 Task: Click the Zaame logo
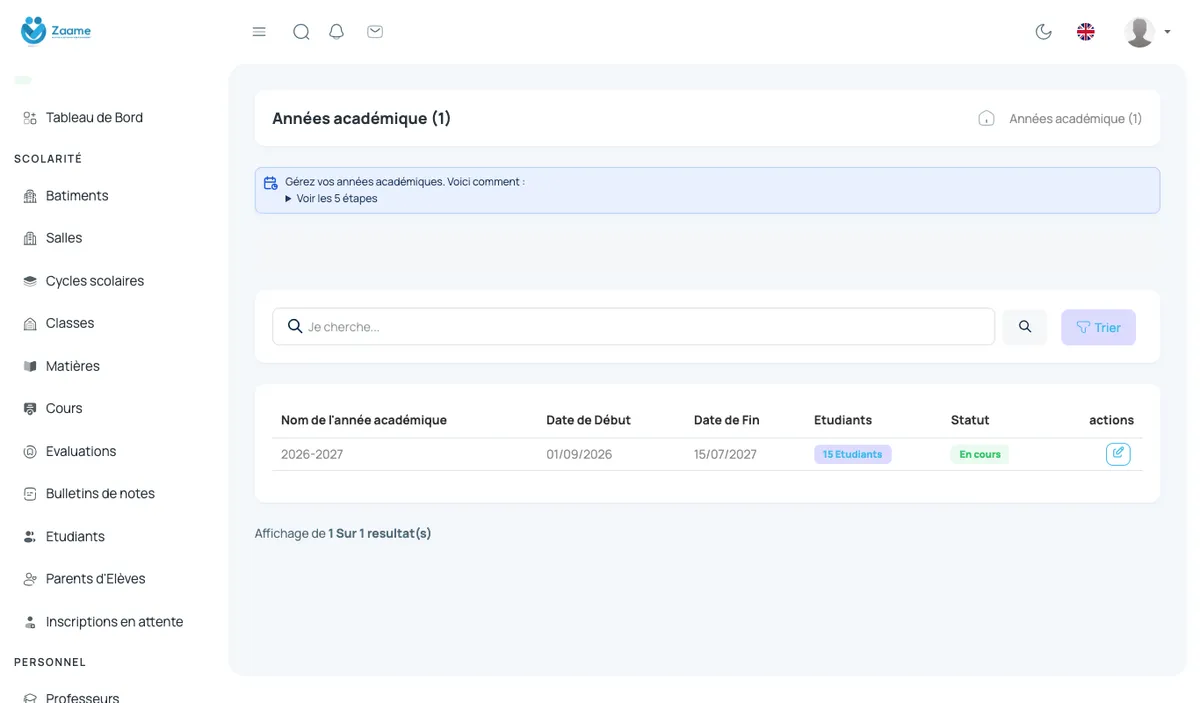click(56, 31)
